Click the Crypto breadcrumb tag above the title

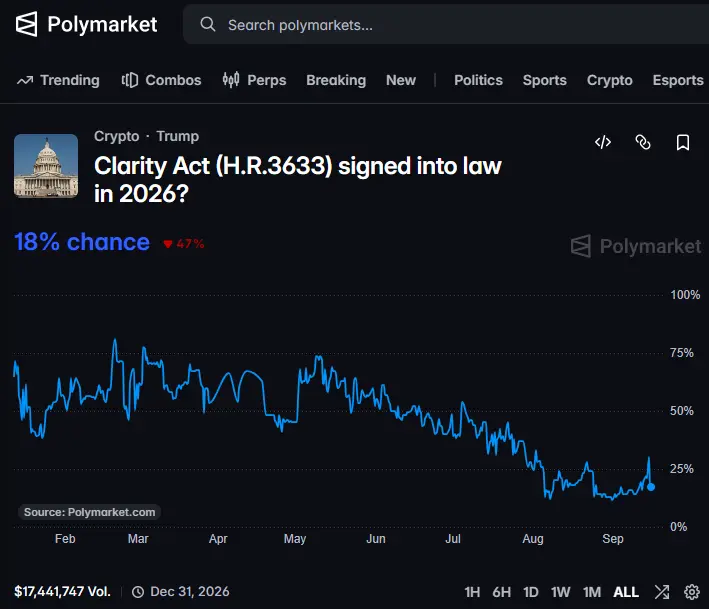(117, 136)
